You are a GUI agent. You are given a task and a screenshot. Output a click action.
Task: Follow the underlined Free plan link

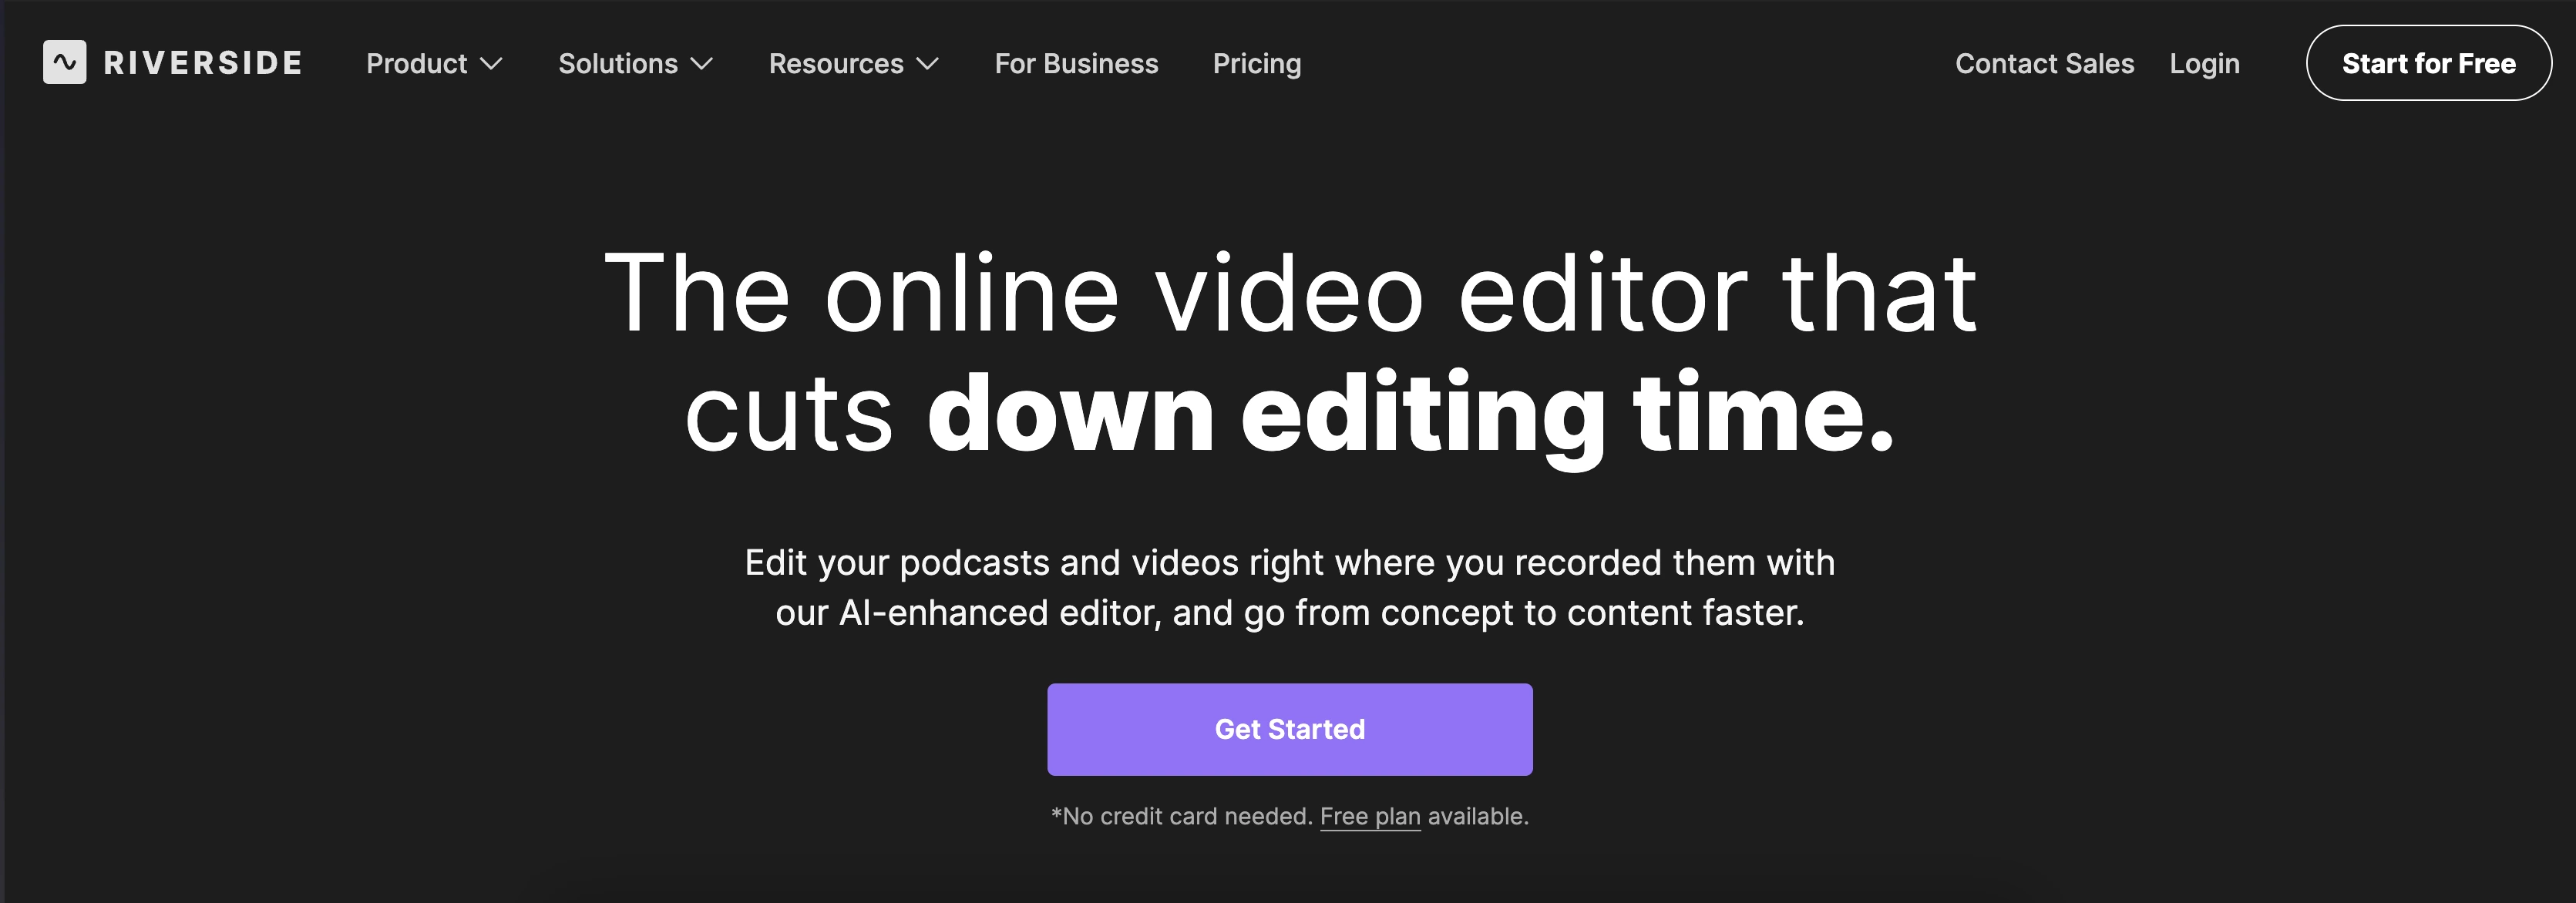1369,816
